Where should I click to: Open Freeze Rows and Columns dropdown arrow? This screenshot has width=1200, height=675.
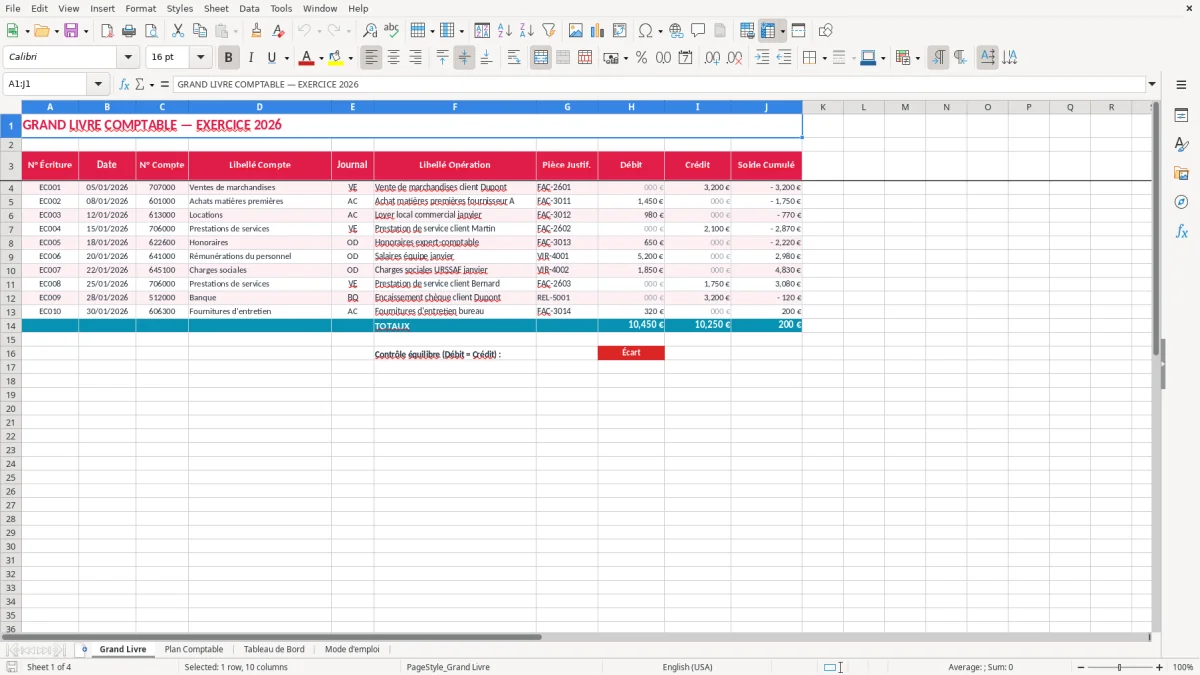[783, 31]
